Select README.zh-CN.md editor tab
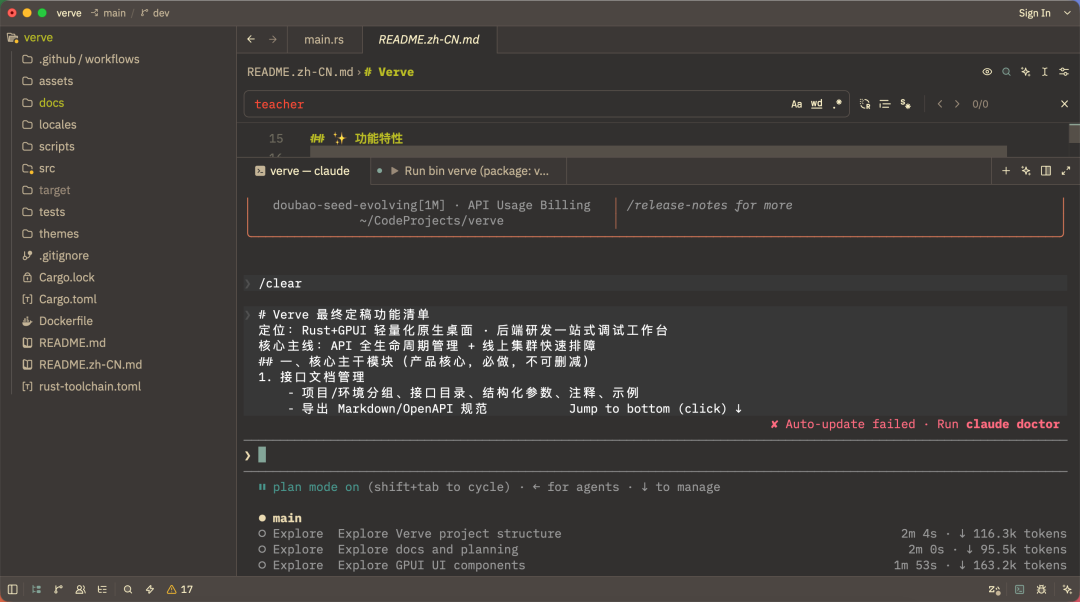The height and width of the screenshot is (602, 1080). click(429, 39)
